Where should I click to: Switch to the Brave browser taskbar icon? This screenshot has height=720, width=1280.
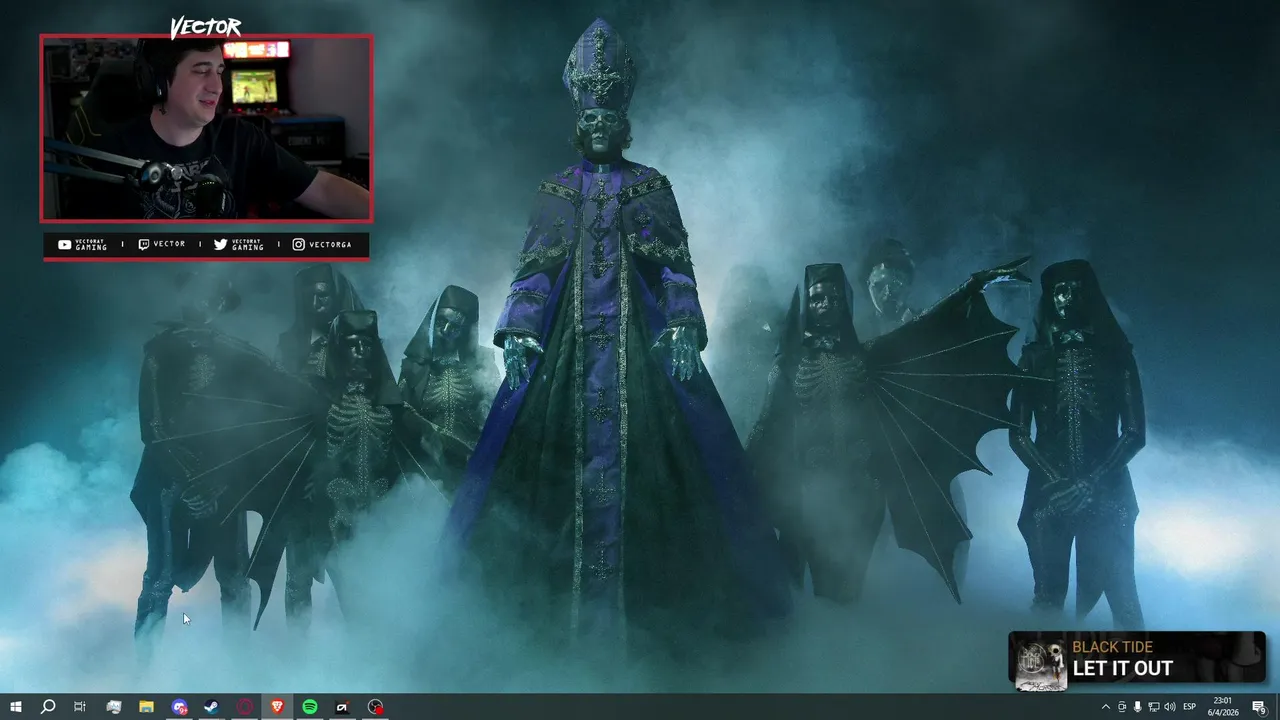pos(277,707)
